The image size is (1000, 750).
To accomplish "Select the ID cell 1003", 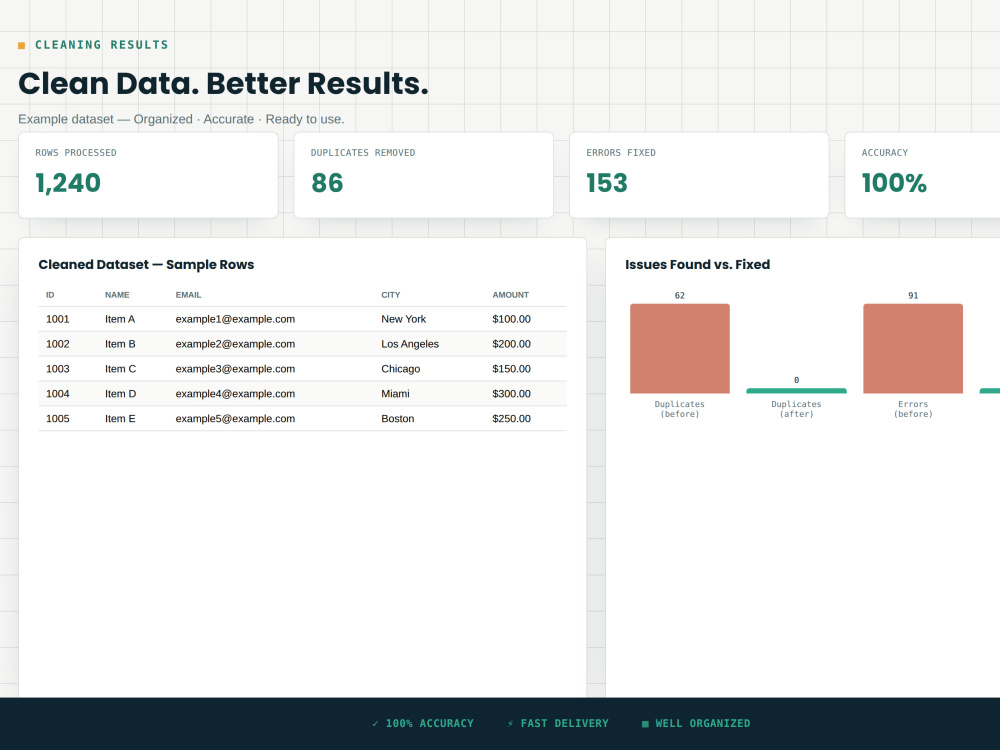I will (x=58, y=369).
